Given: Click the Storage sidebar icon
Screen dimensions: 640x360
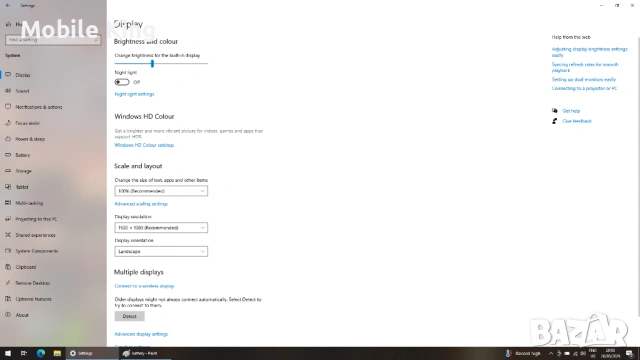Looking at the screenshot, I should click(x=8, y=171).
